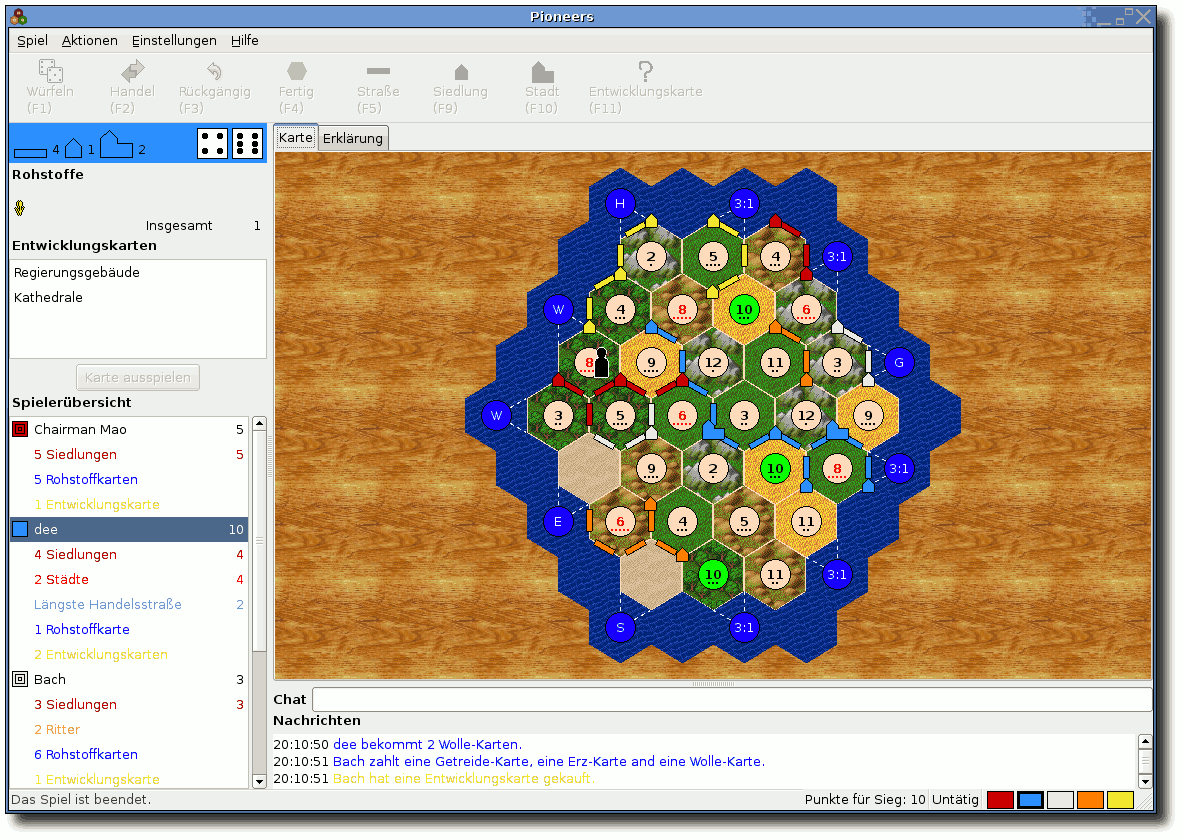Click dee's blue player icon
The width and height of the screenshot is (1182, 839).
20,529
